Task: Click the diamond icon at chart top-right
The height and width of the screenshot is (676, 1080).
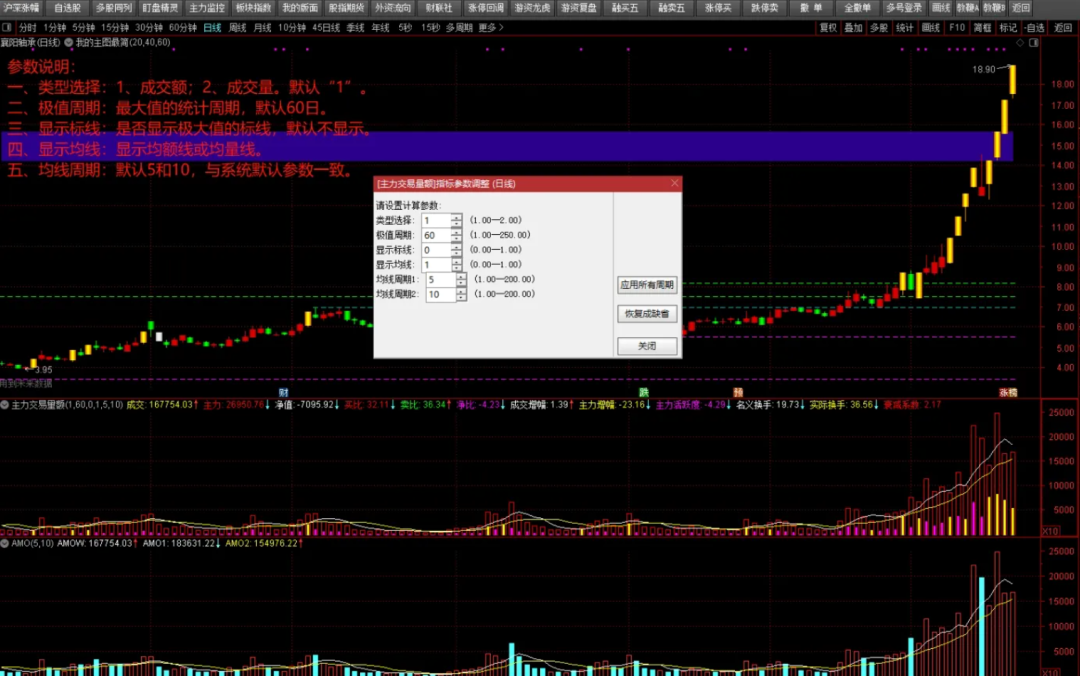Action: tap(1020, 43)
